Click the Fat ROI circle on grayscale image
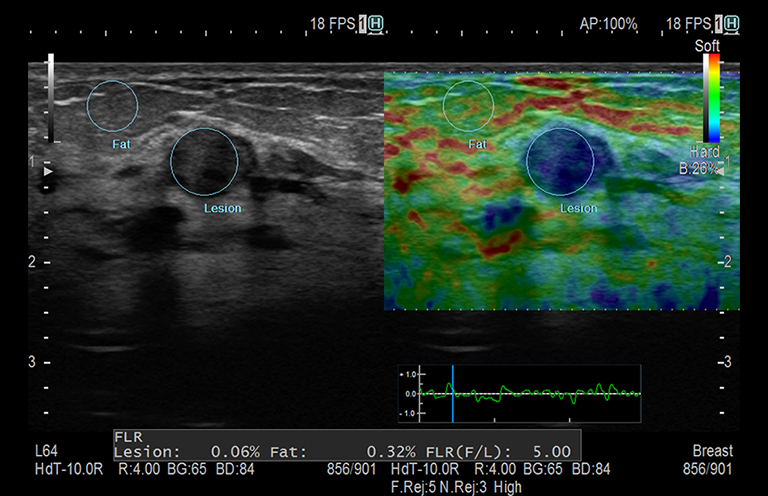This screenshot has width=768, height=496. tap(112, 106)
